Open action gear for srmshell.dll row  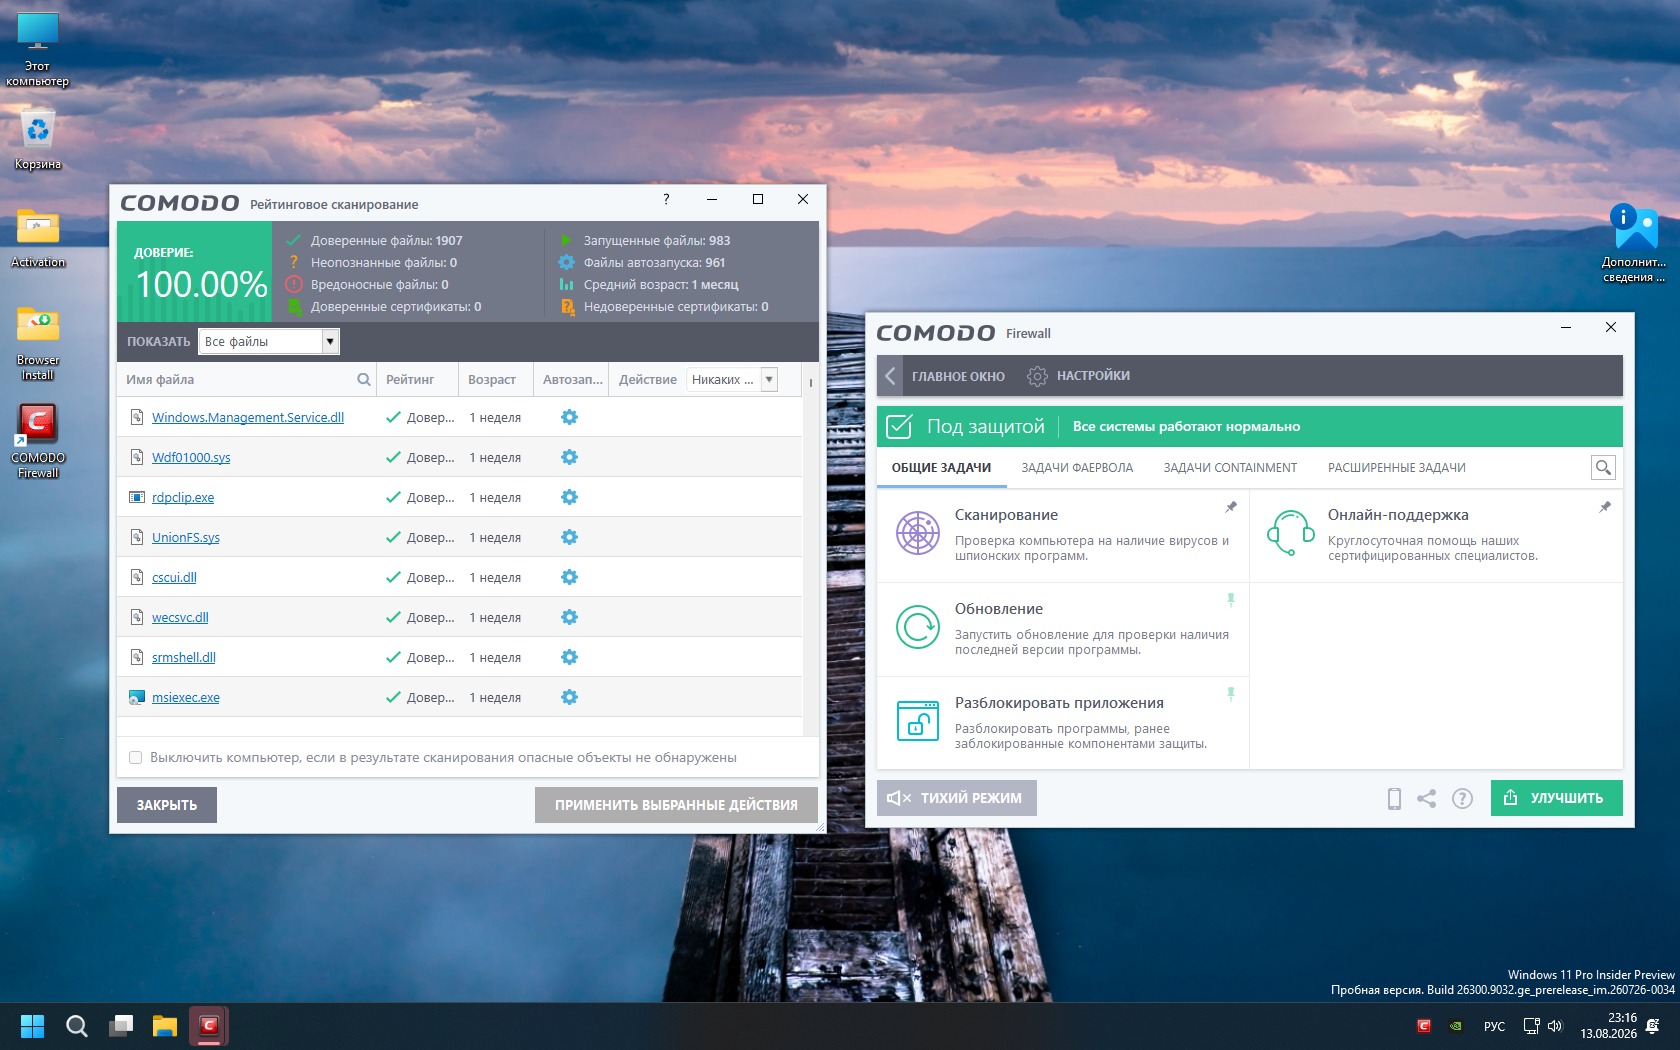click(x=569, y=657)
